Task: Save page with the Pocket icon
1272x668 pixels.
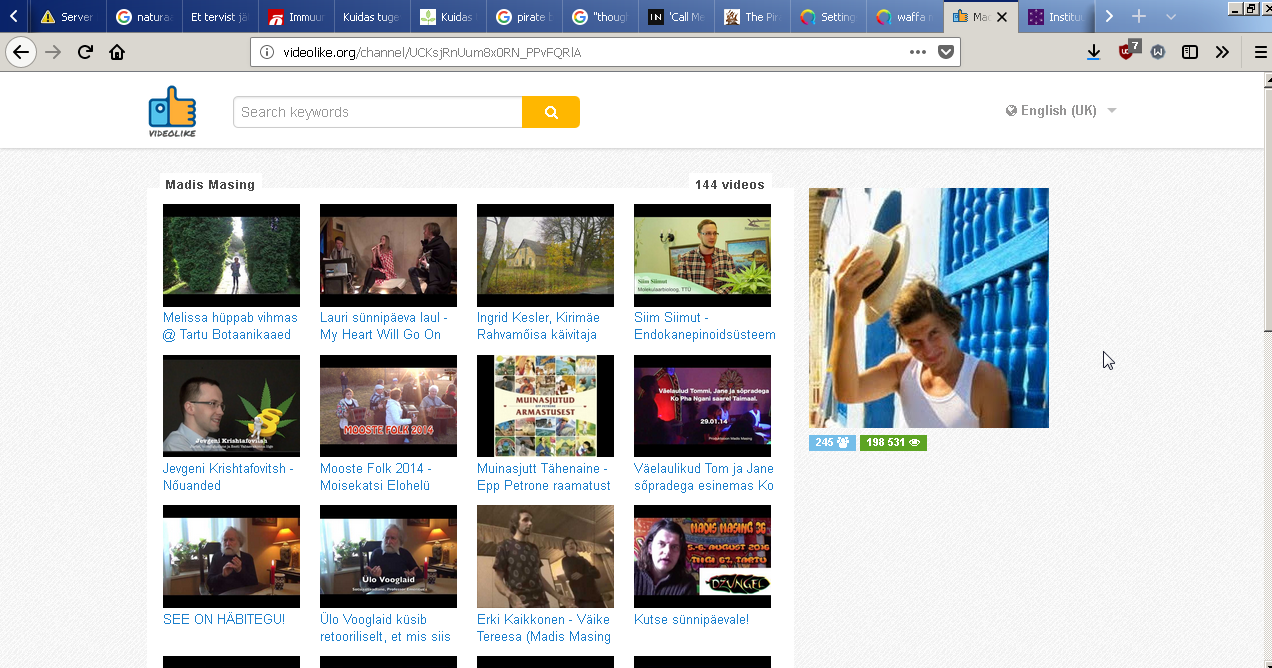Action: pos(945,53)
